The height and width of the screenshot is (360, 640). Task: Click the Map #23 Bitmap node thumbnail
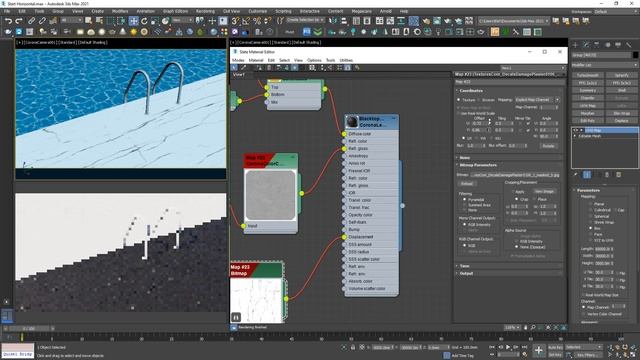[257, 300]
